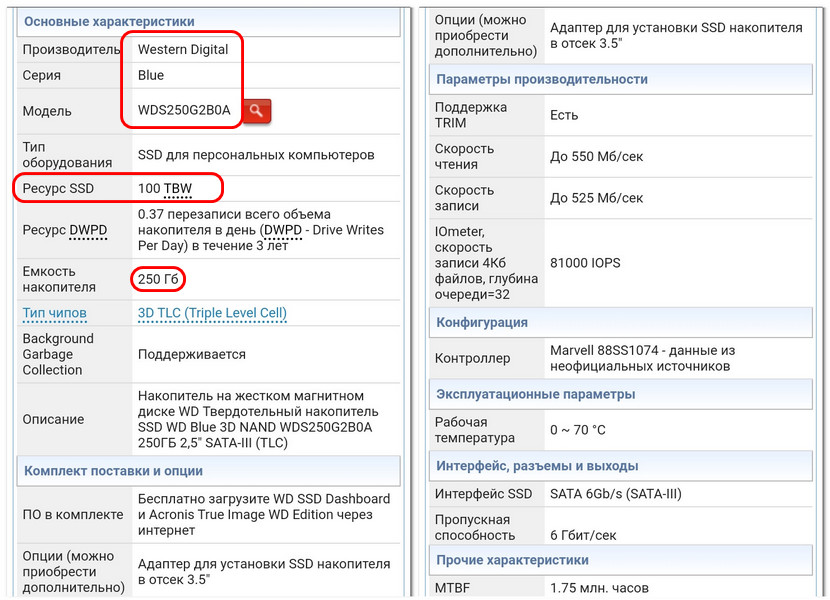Click the DWPD abbreviation in the description text
Screen dimensions: 830x600
283,230
